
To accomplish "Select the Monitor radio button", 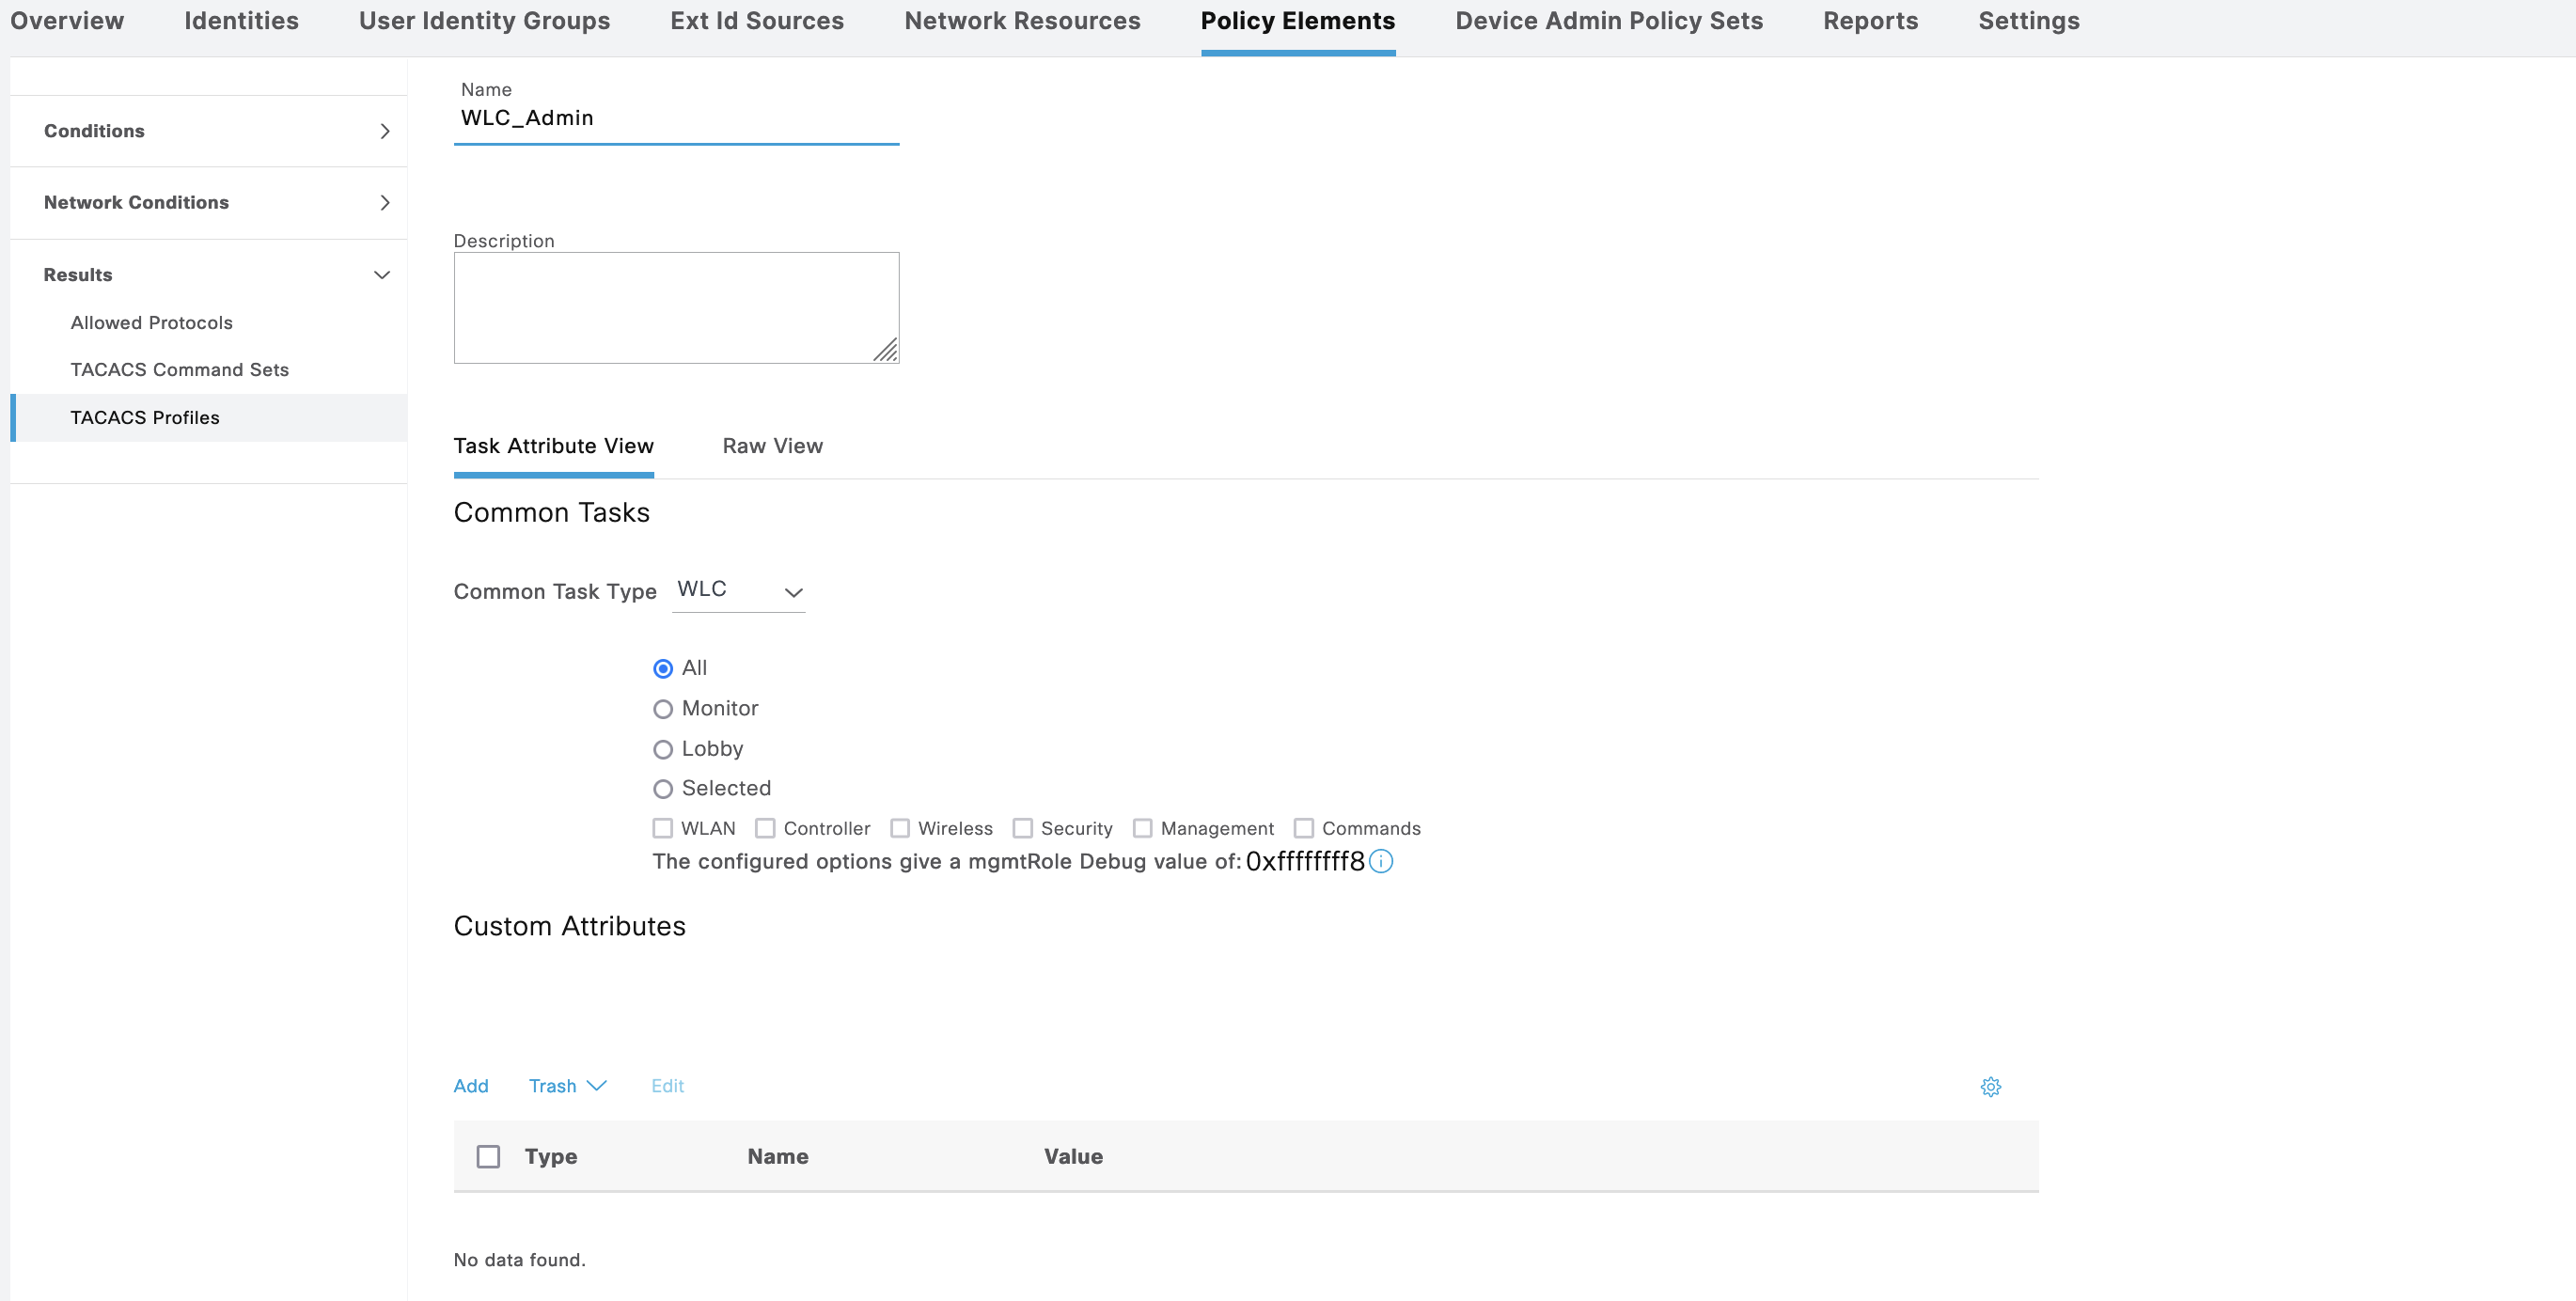I will point(662,709).
